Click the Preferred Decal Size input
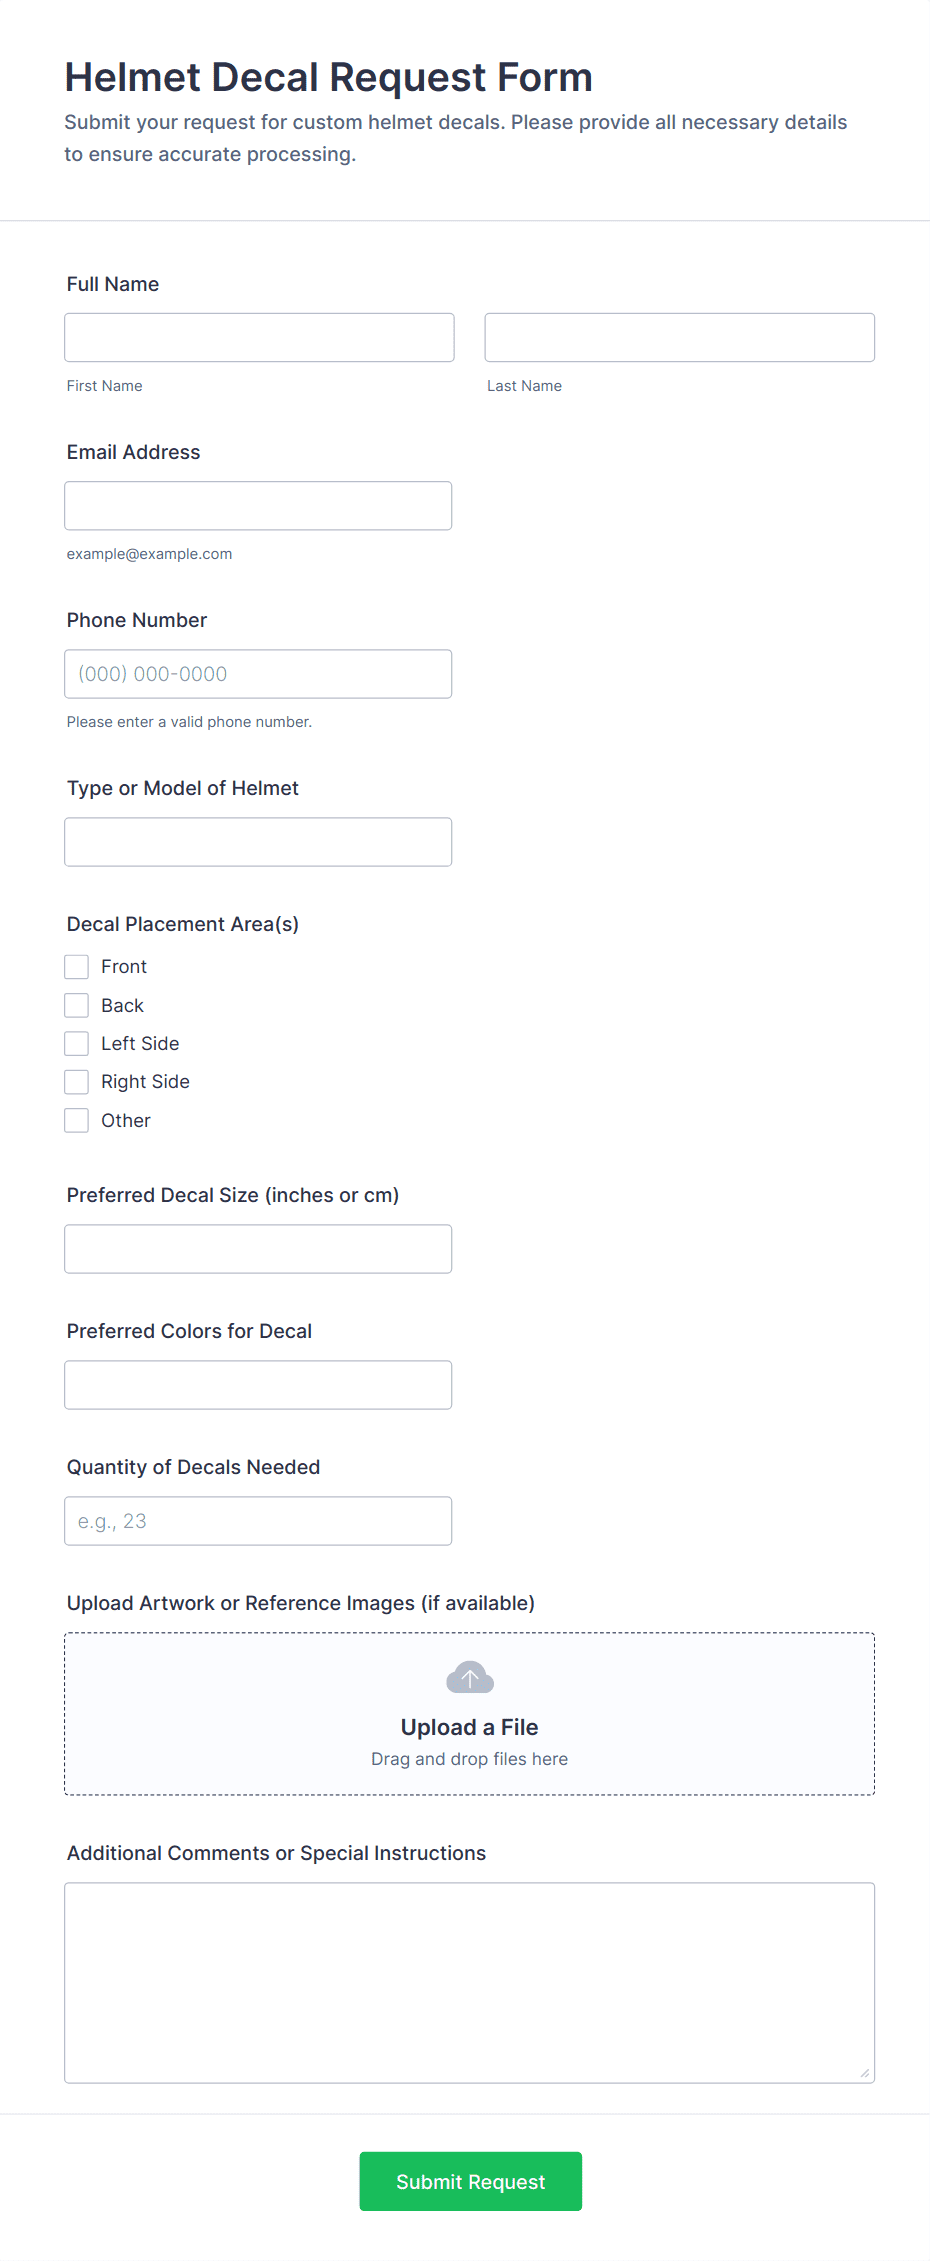 click(258, 1248)
